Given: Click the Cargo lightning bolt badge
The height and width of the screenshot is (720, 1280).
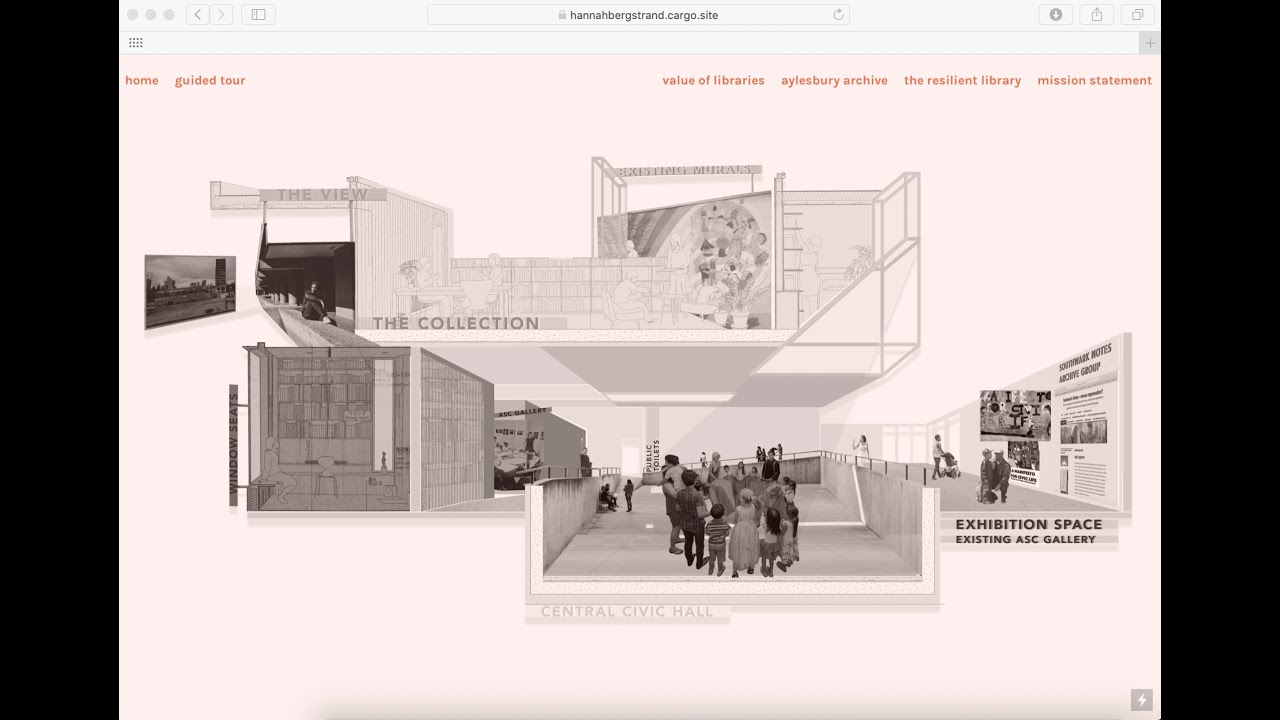Looking at the screenshot, I should point(1141,700).
